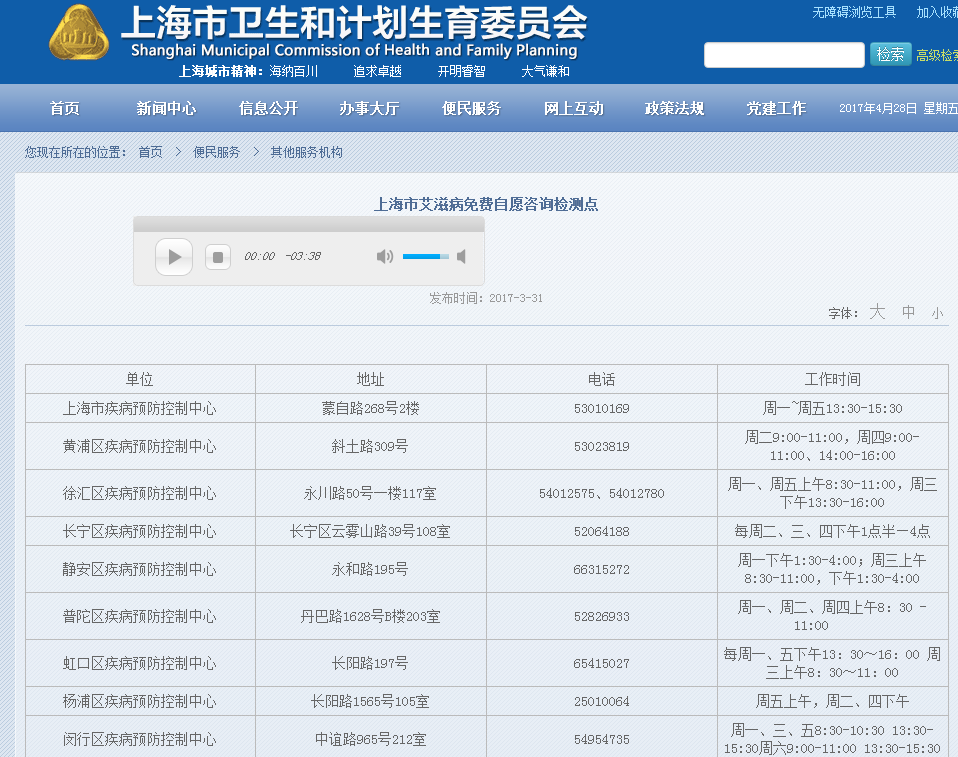Open the 办事大厅 menu

369,108
